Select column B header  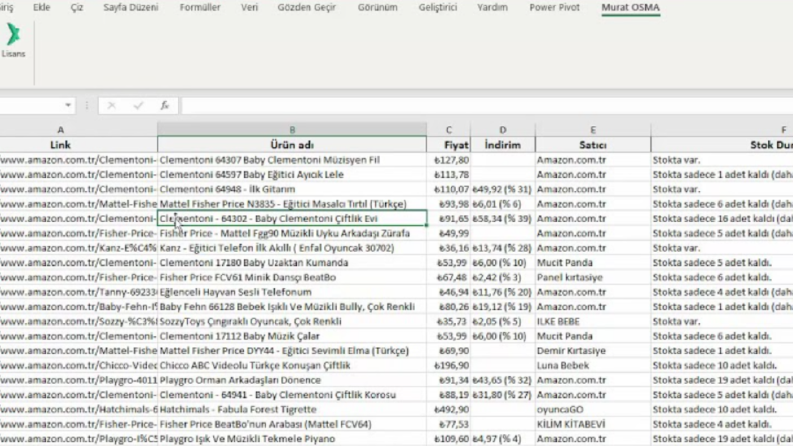[x=292, y=129]
